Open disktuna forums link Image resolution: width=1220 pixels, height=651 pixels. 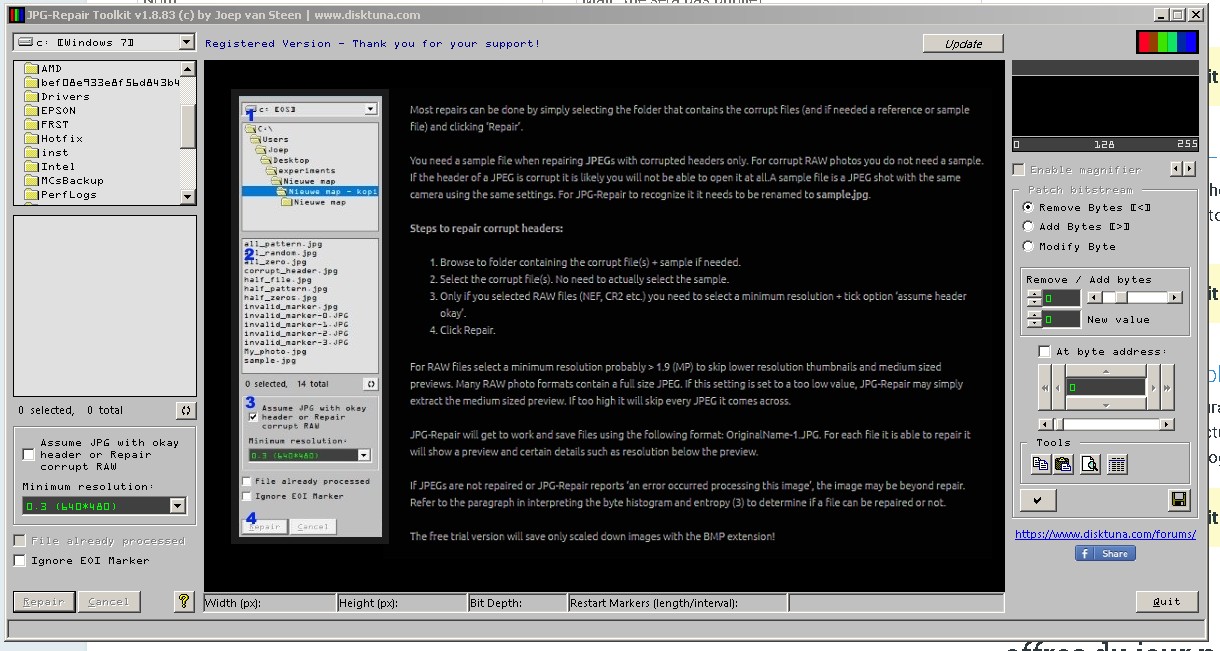(x=1105, y=534)
